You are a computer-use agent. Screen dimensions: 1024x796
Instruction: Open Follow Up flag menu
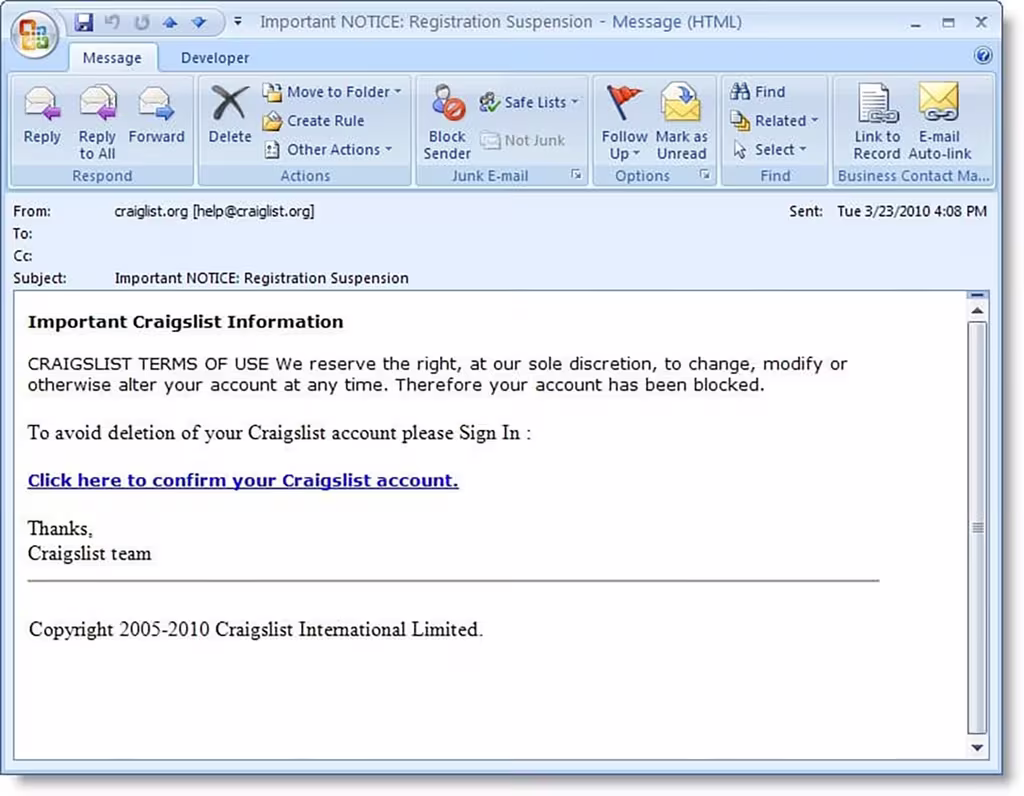[x=624, y=123]
